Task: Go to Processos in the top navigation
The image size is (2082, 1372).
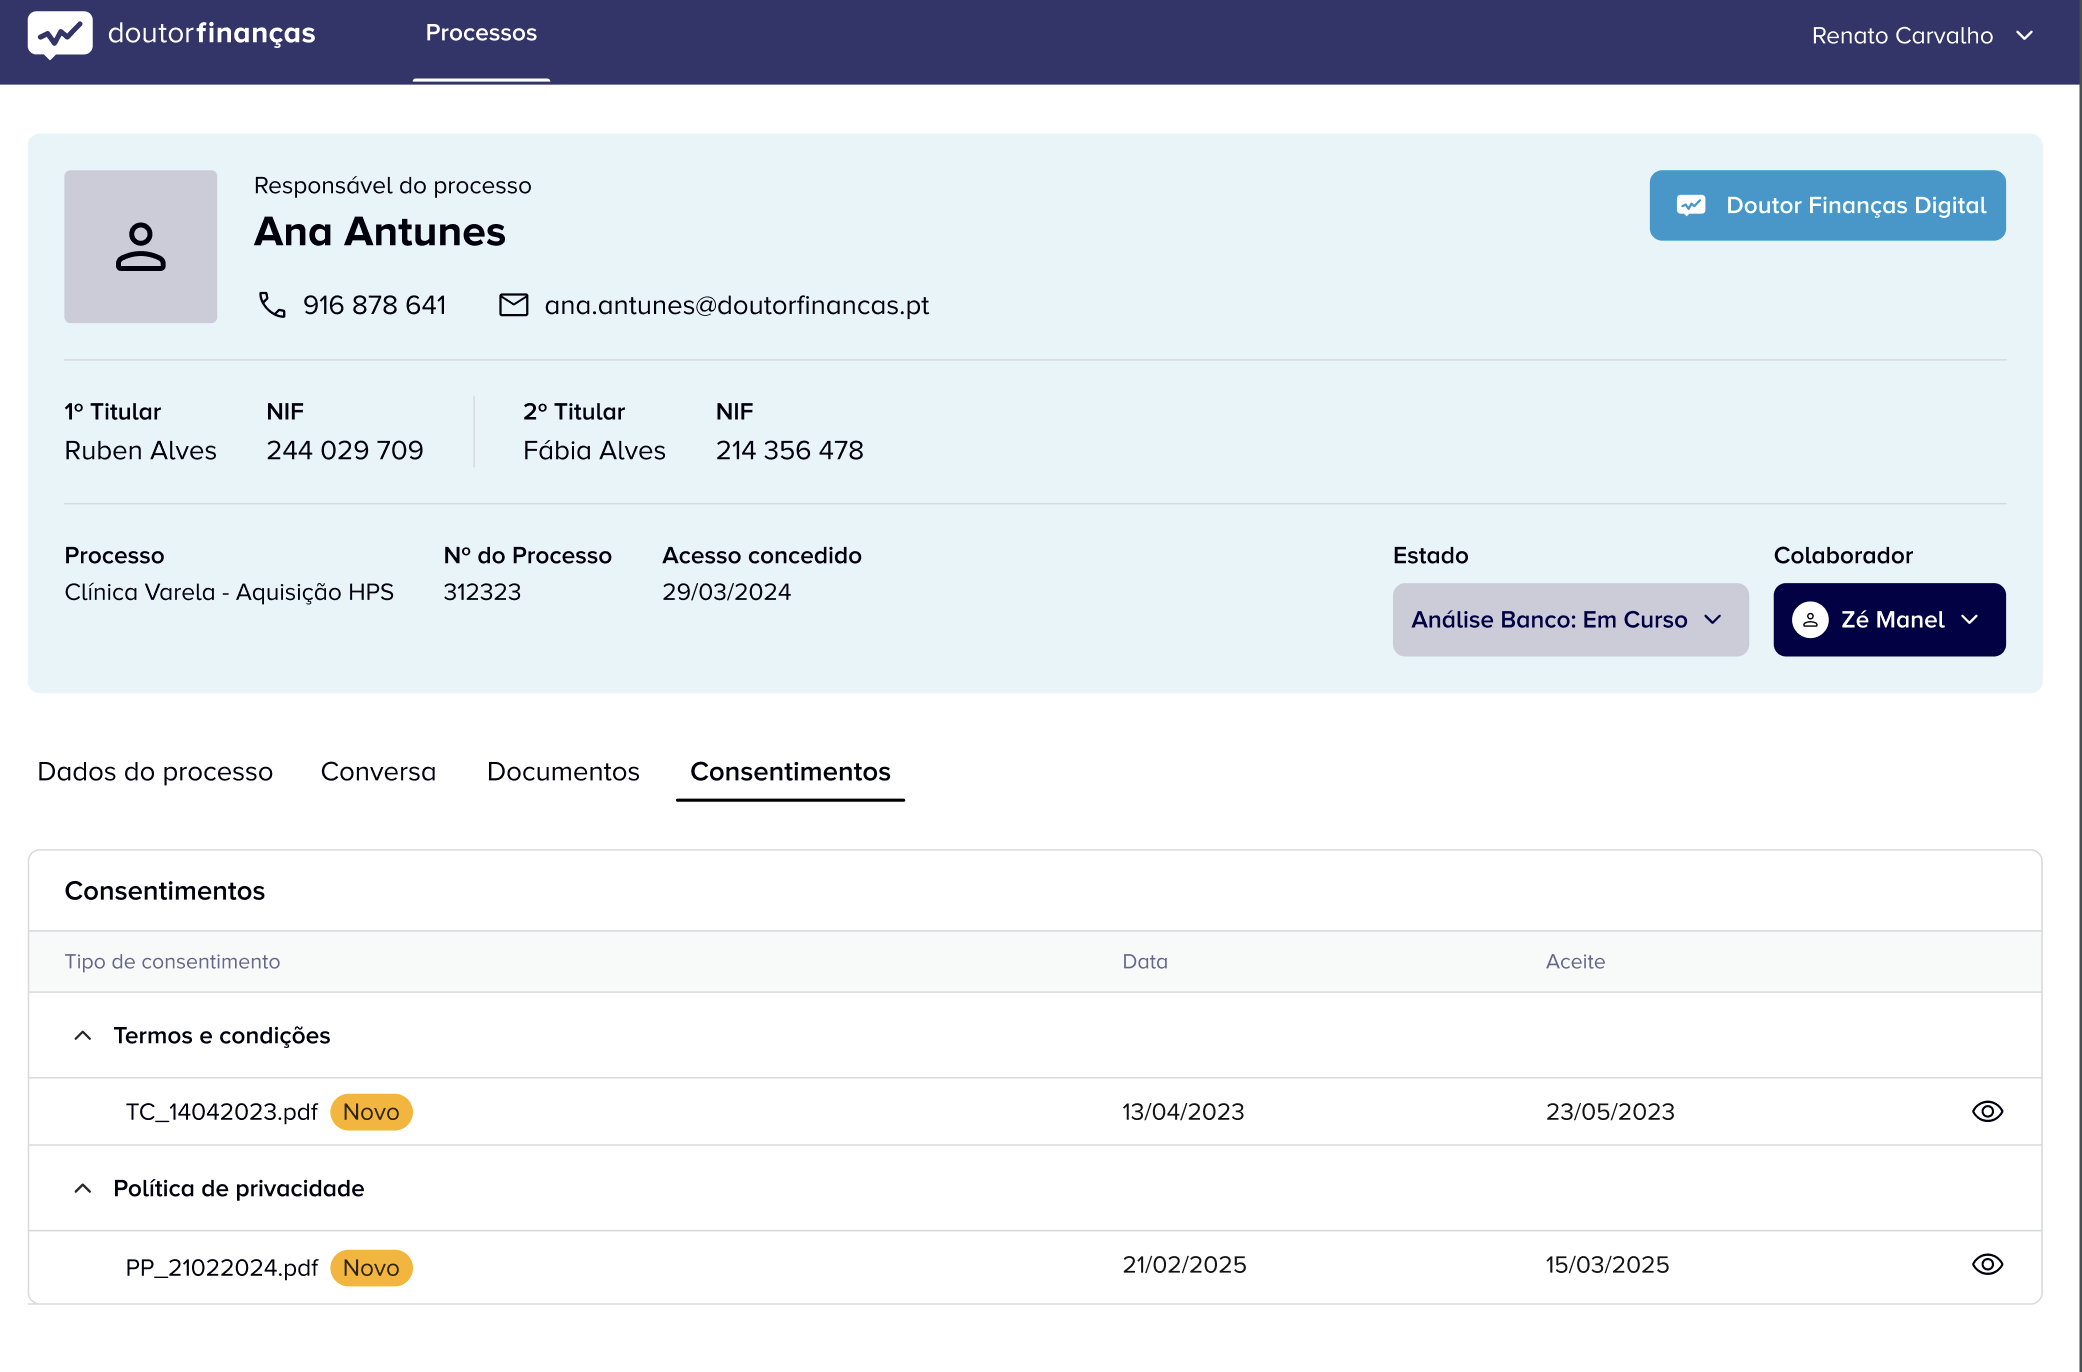Action: point(481,34)
